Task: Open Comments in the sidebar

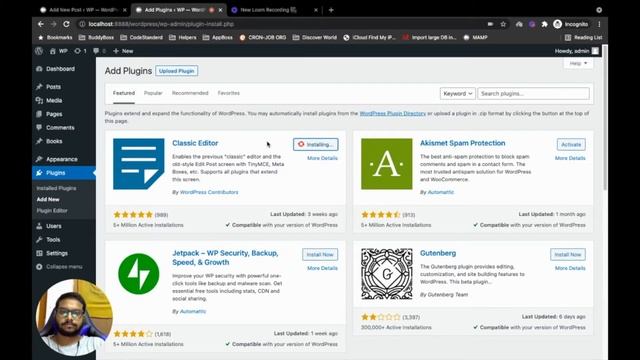Action: pos(60,128)
